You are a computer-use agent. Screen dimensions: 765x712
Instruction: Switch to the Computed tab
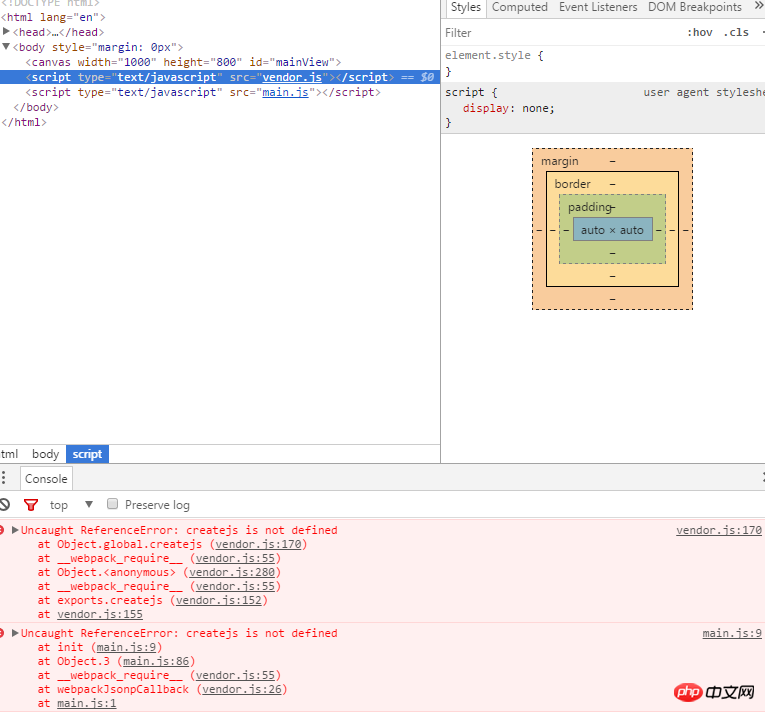point(520,7)
